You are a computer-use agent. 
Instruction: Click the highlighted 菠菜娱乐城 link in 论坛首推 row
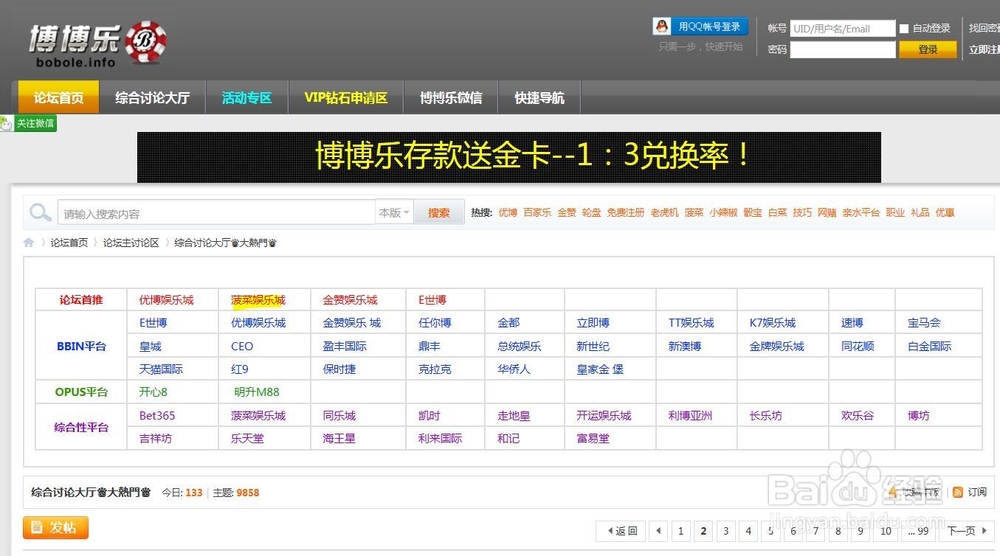[x=258, y=300]
